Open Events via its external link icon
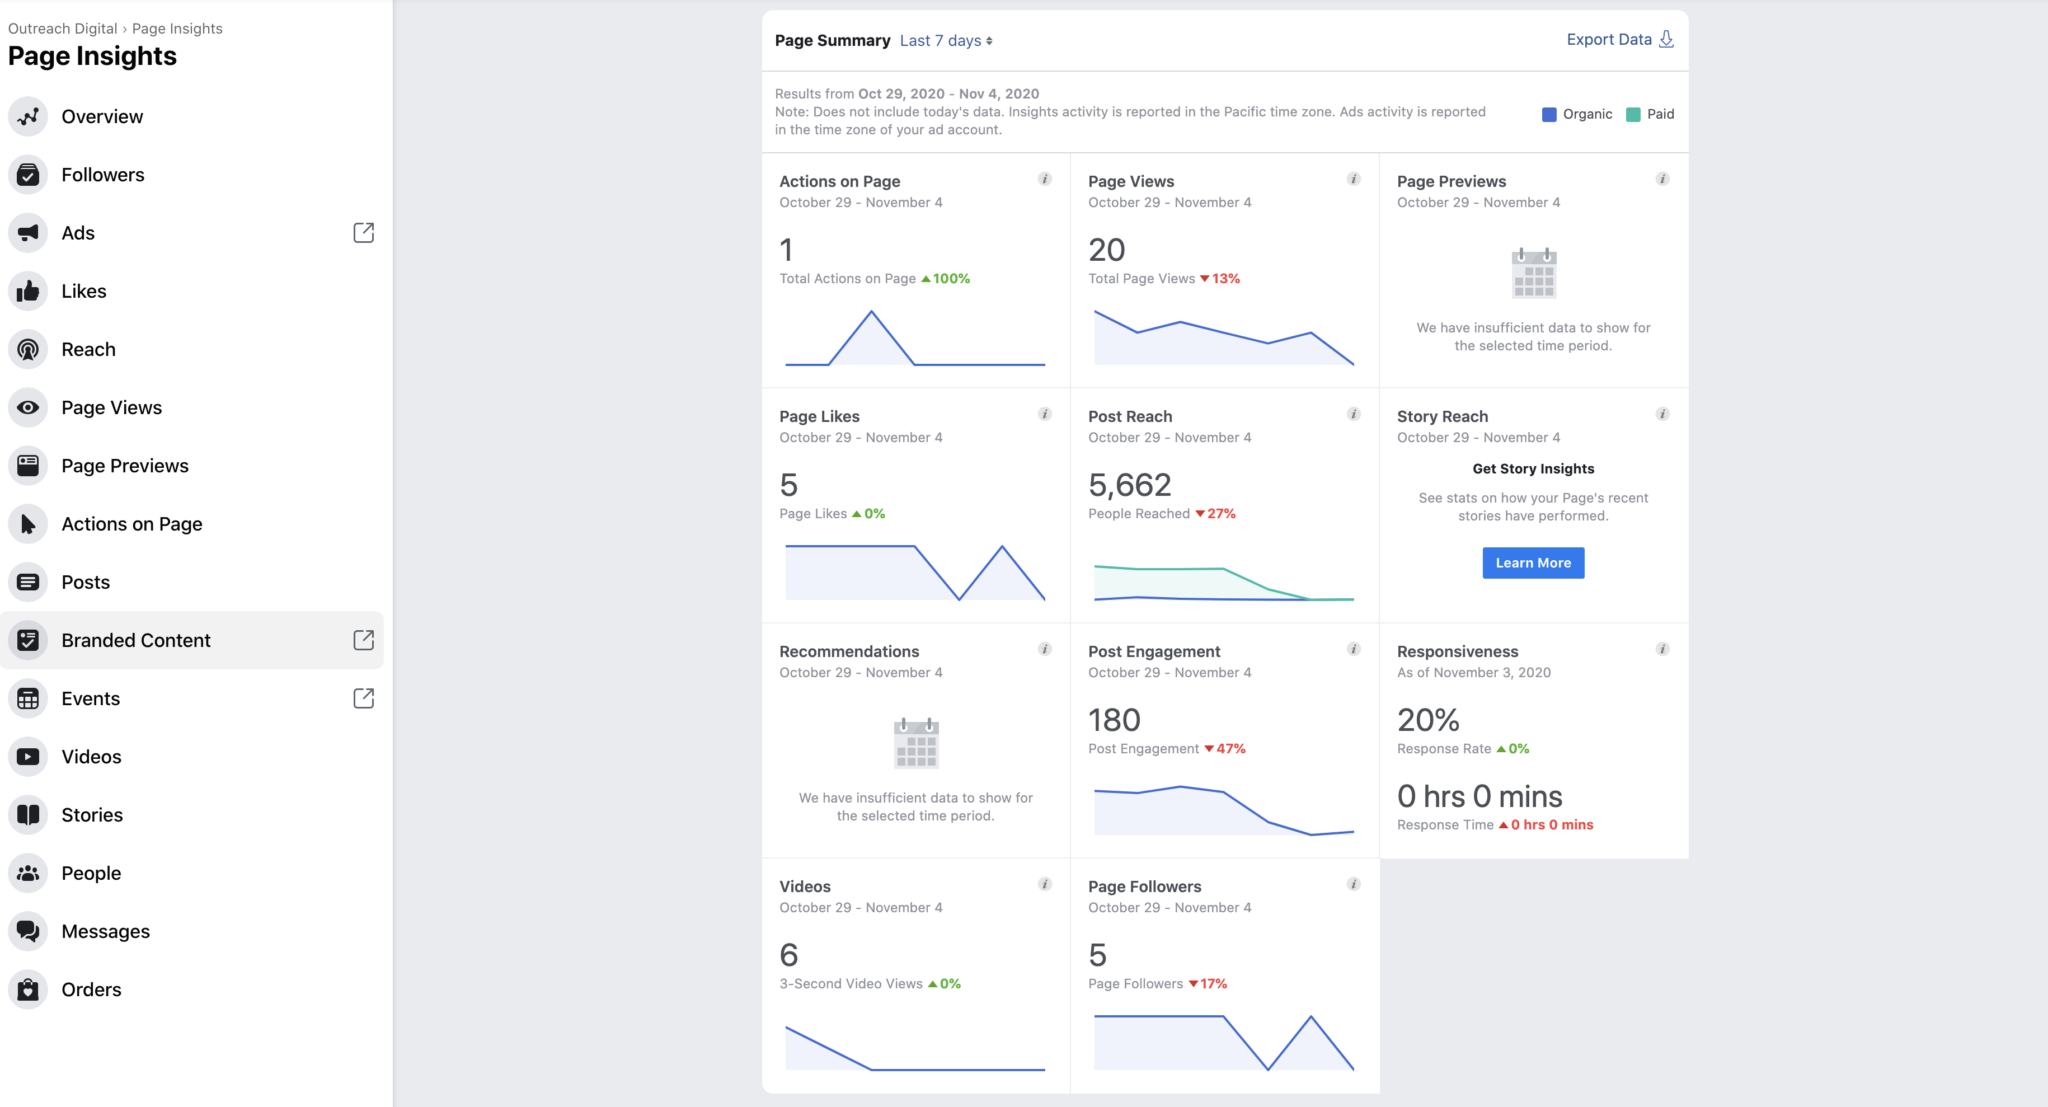 point(363,698)
